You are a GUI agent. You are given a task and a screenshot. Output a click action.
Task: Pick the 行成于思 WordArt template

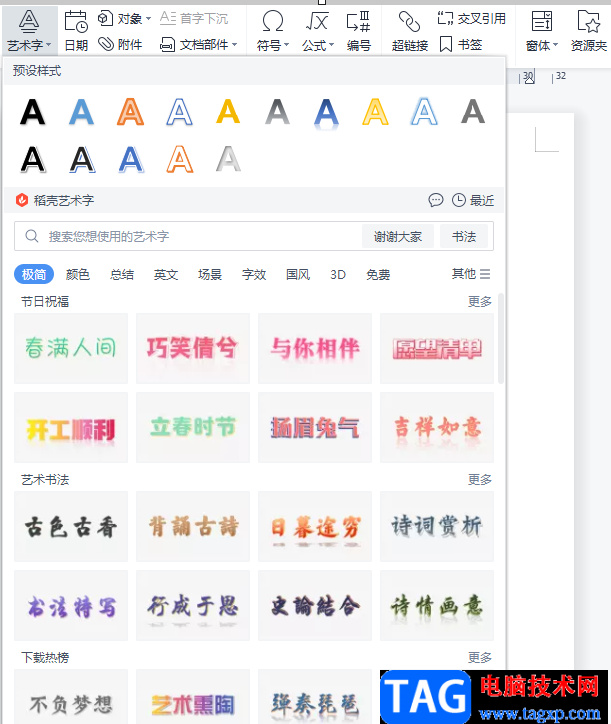tap(193, 605)
